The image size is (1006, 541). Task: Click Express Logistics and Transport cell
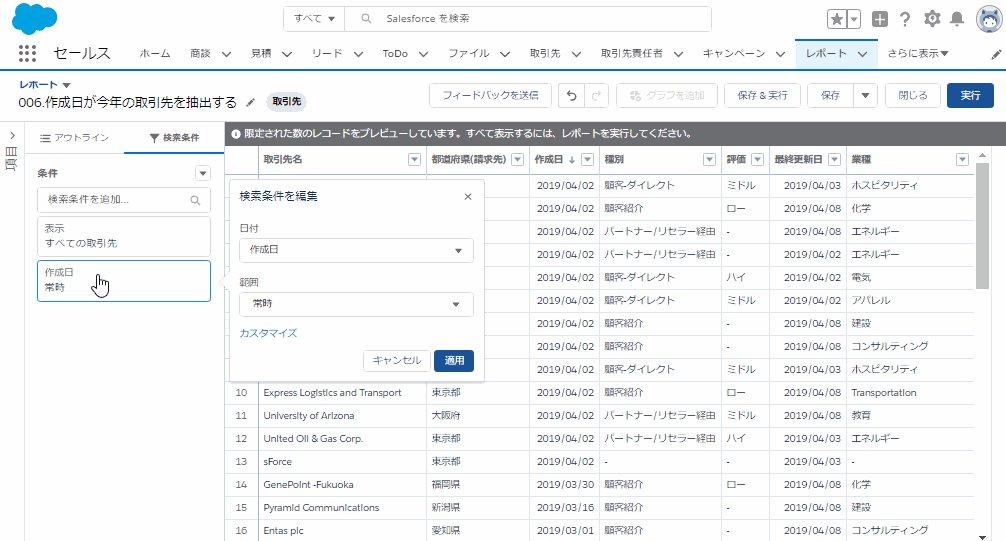pos(342,393)
